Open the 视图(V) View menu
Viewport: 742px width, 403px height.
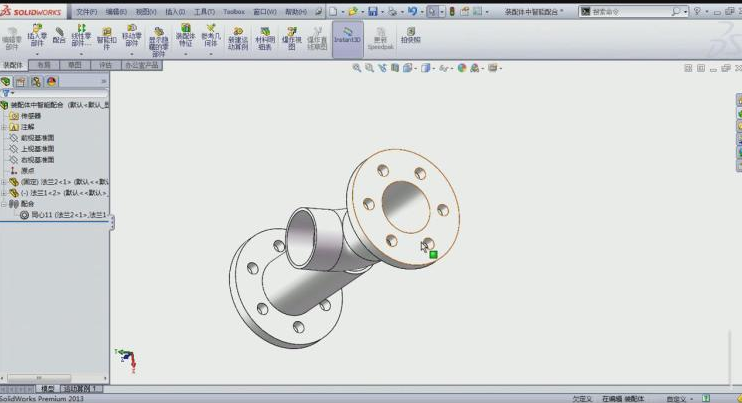tap(146, 11)
